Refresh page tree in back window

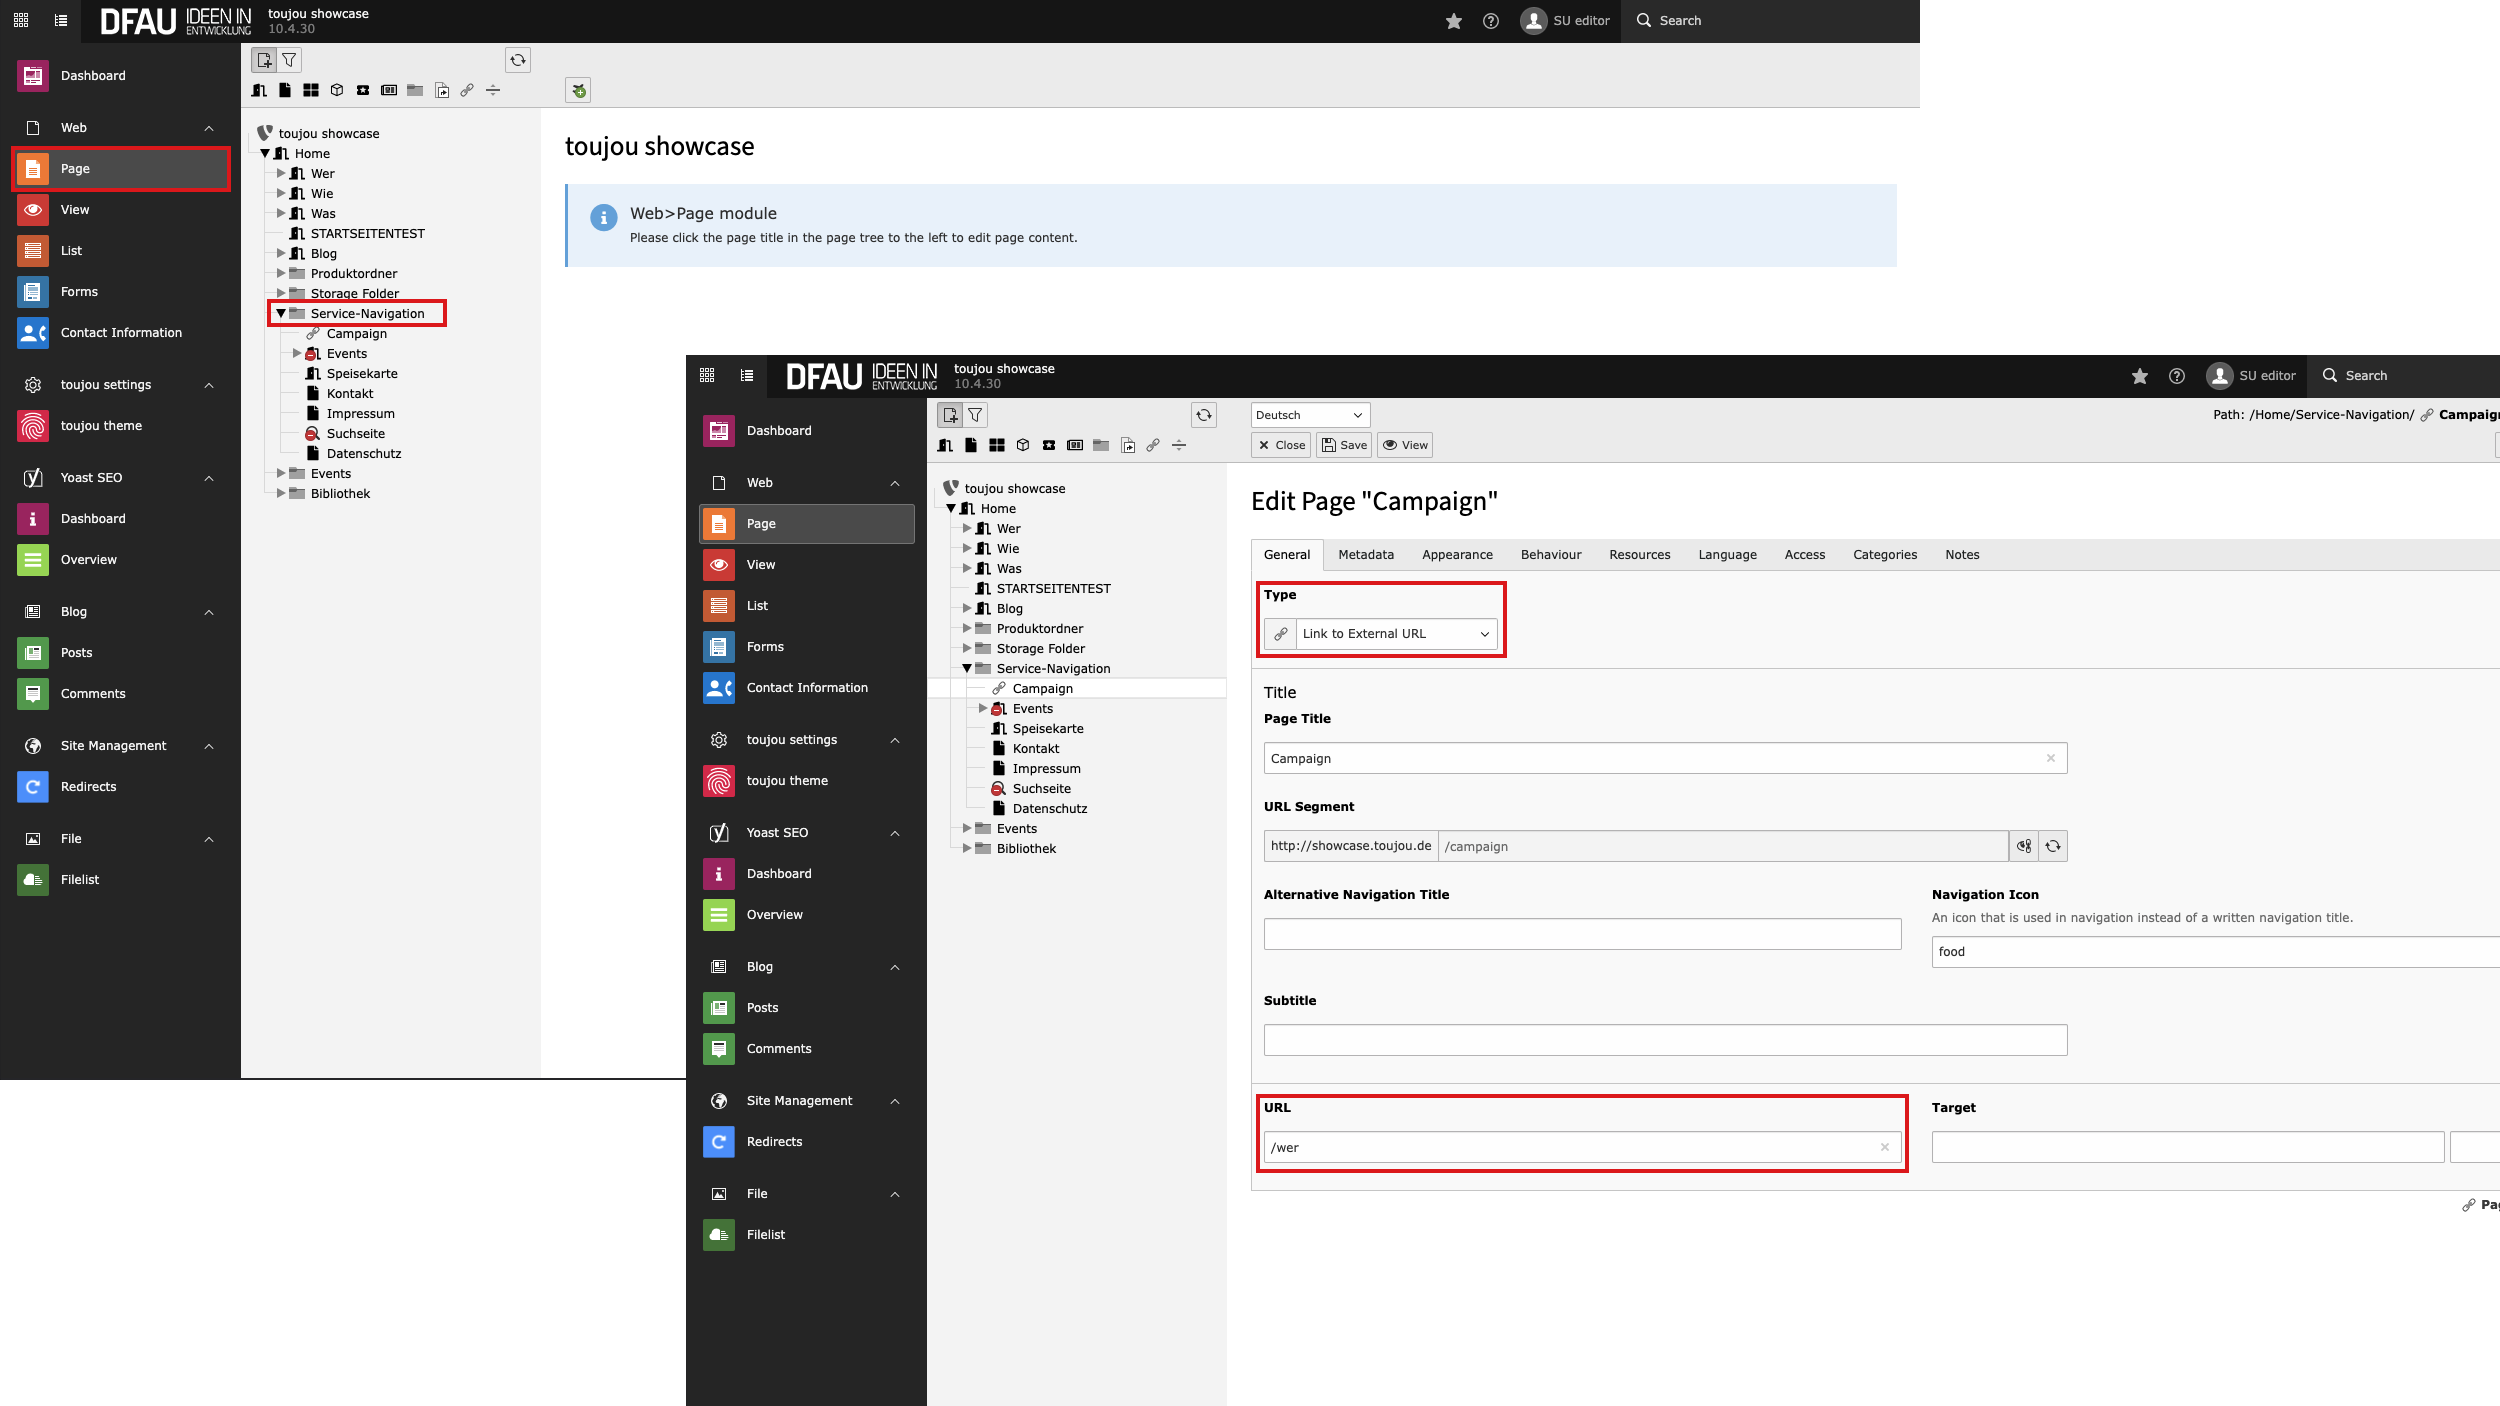click(x=518, y=60)
